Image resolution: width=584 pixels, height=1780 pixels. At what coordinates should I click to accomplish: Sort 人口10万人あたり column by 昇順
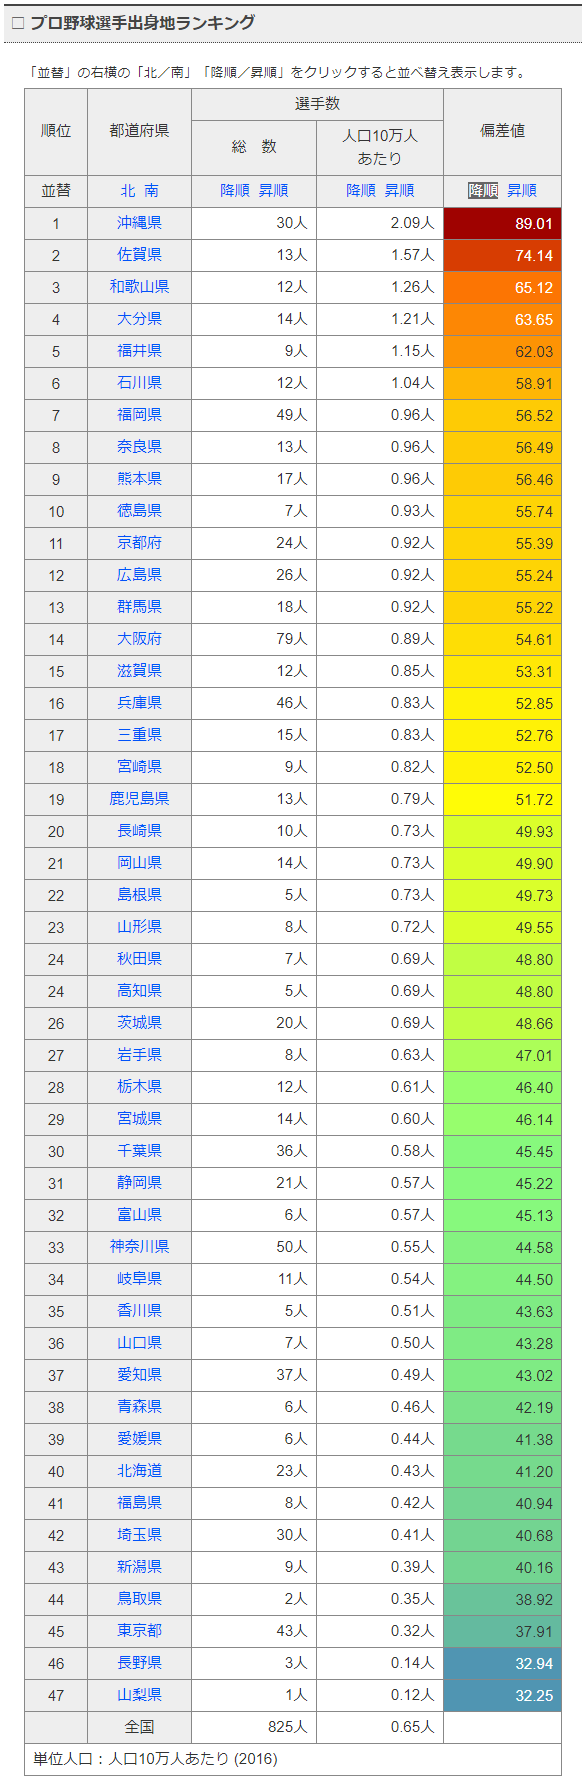[399, 191]
